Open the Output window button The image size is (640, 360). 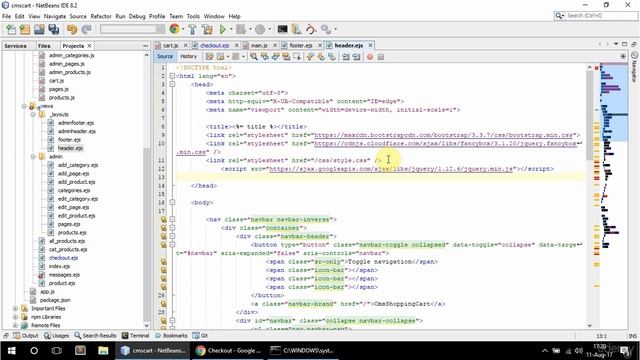(26, 336)
